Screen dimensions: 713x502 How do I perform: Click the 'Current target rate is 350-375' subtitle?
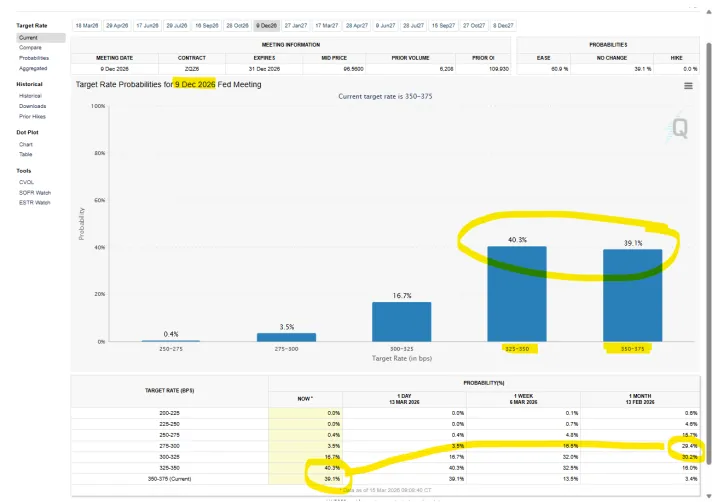click(385, 96)
